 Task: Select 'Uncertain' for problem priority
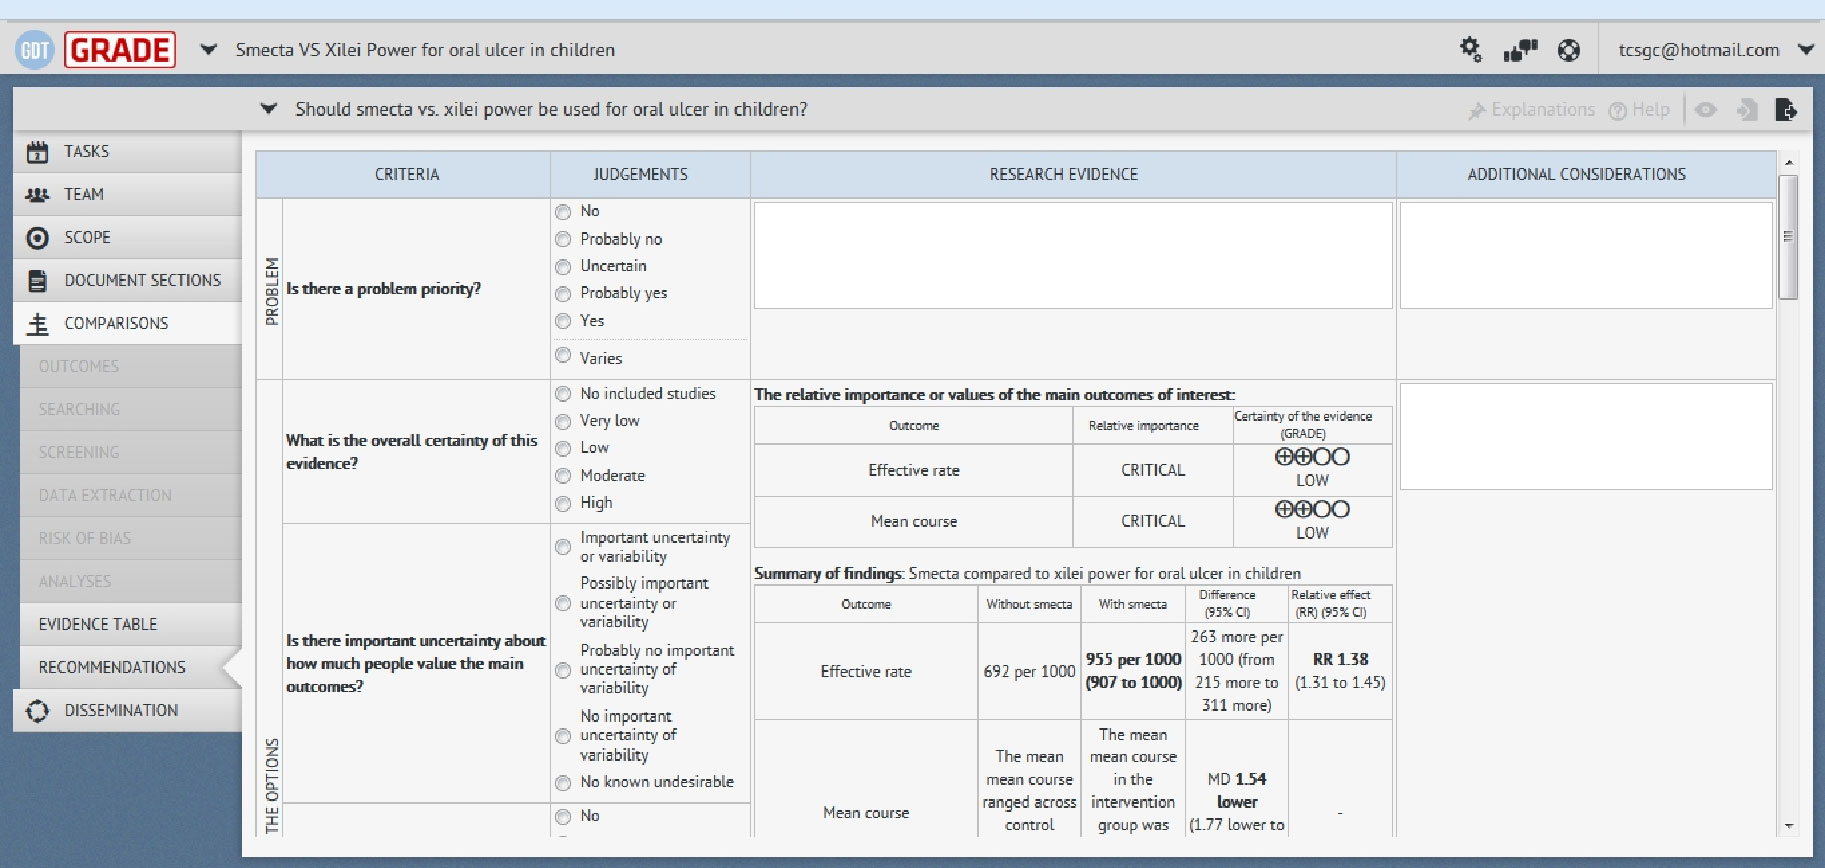(563, 267)
